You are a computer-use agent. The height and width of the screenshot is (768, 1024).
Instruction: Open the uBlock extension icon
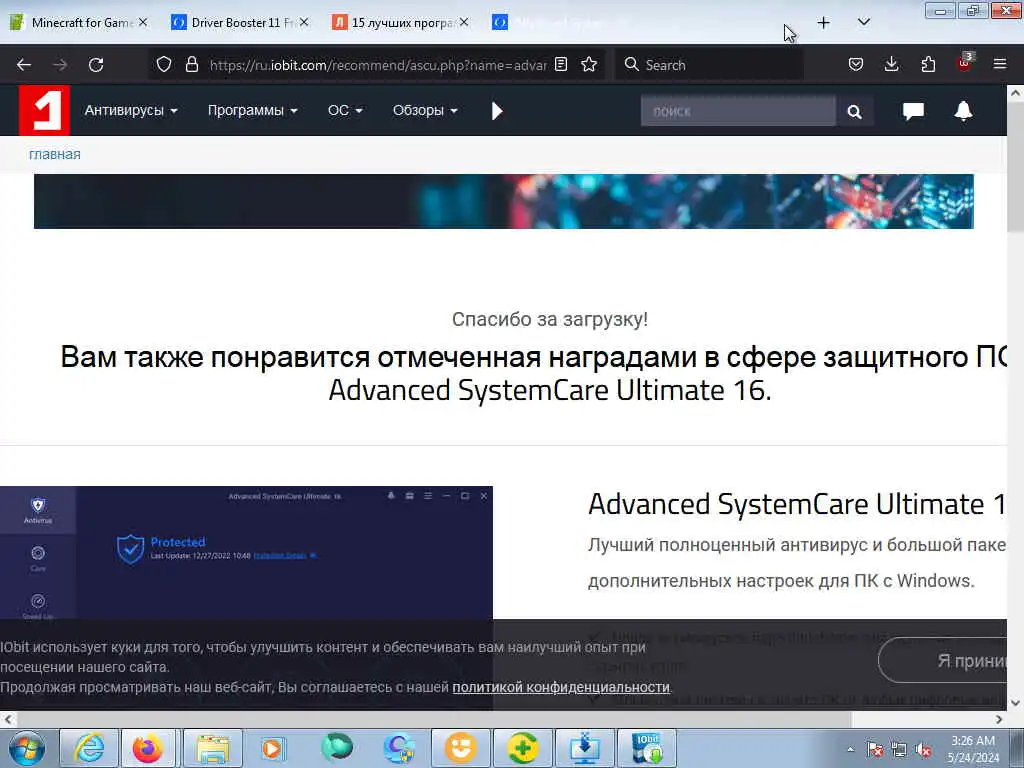click(x=965, y=63)
